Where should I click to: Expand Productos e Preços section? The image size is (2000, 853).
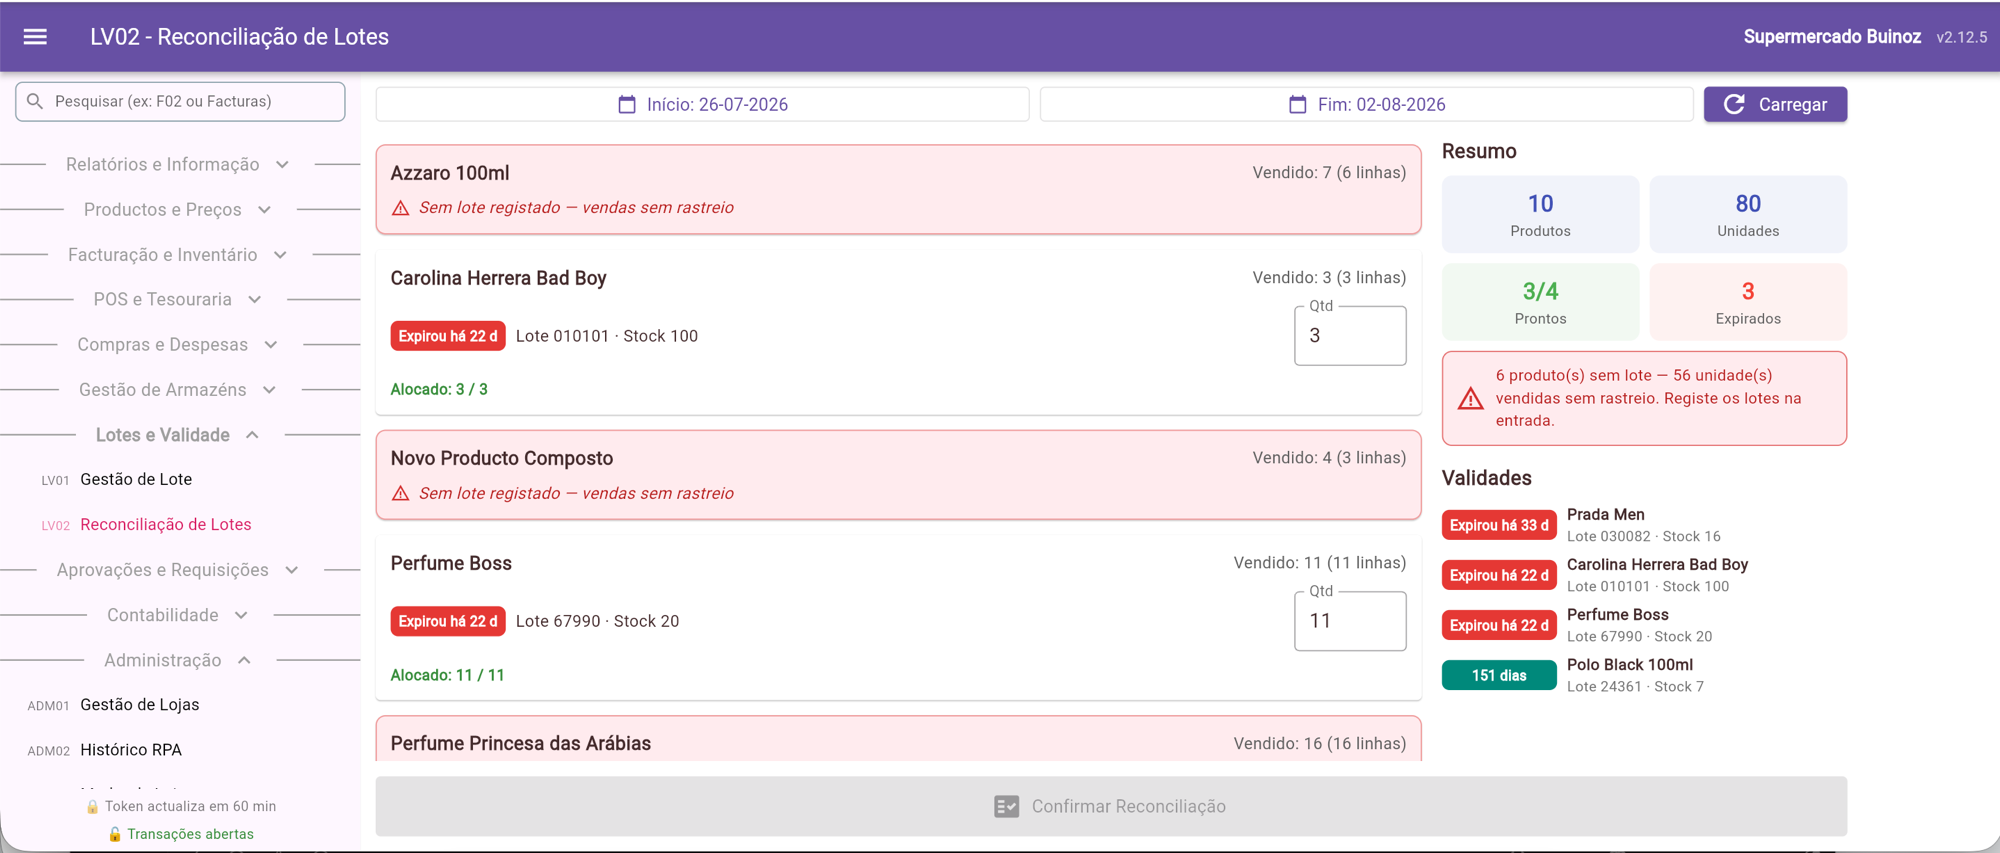(x=180, y=209)
